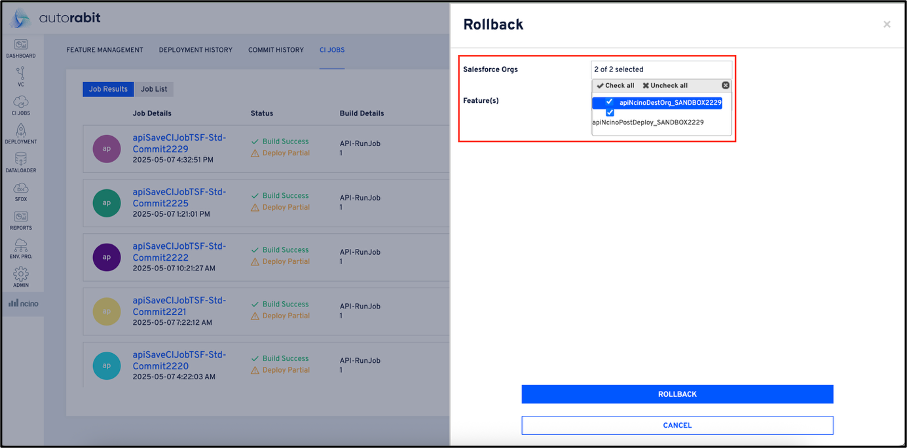Image resolution: width=908 pixels, height=448 pixels.
Task: Open Dataloader in the sidebar
Action: 20,162
